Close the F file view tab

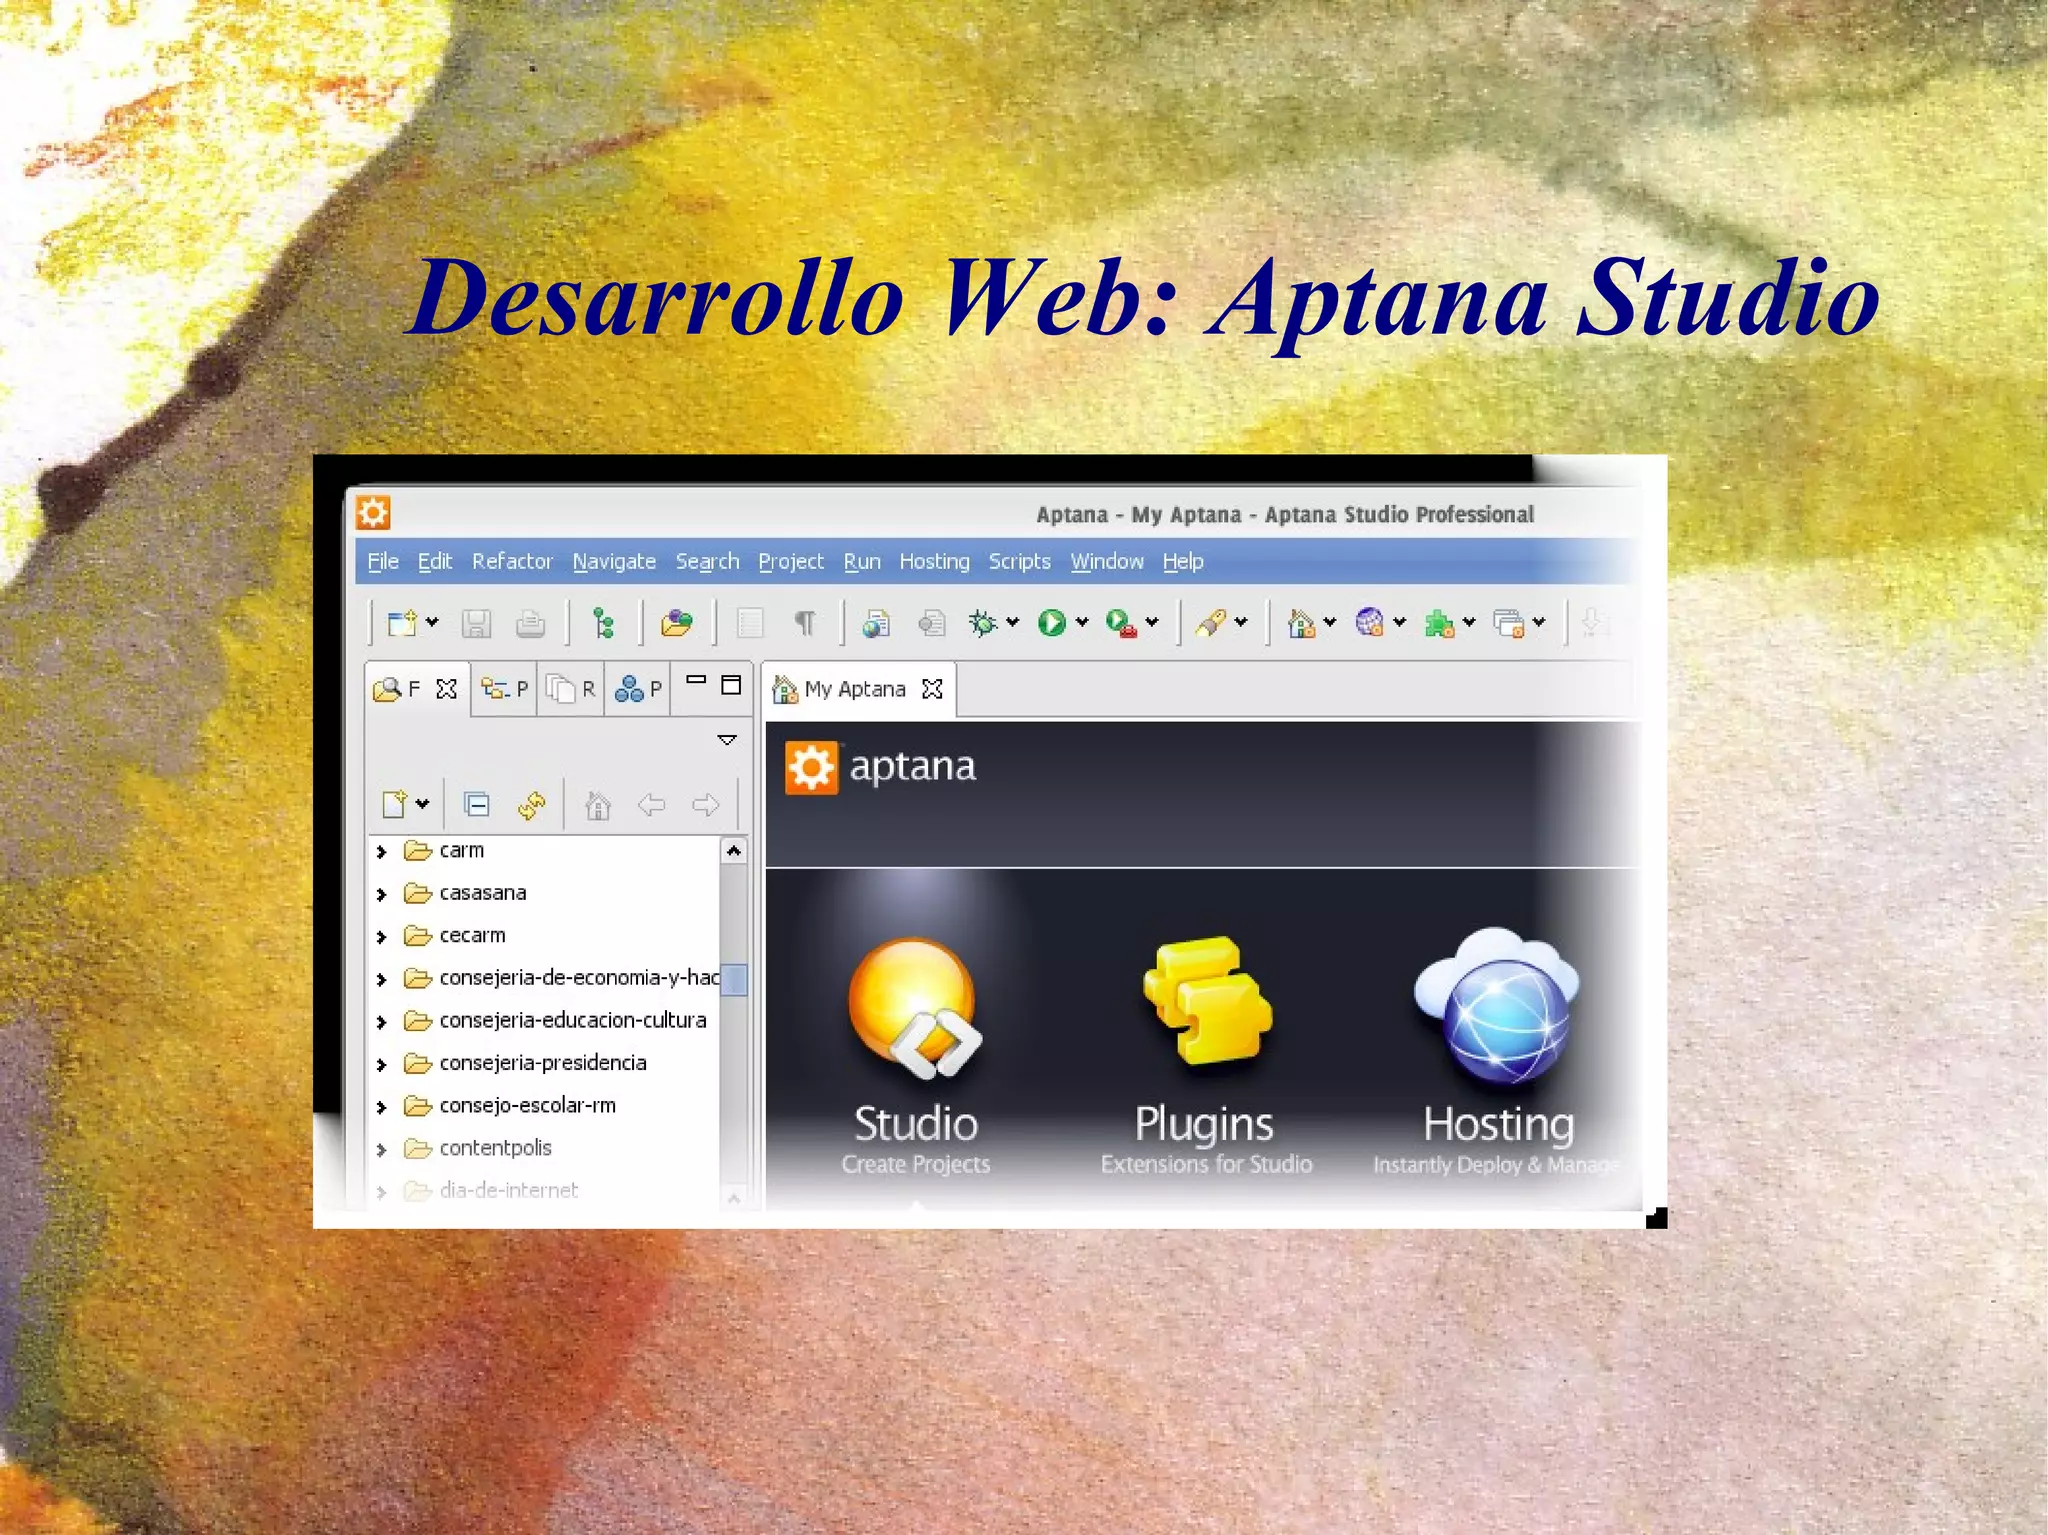point(447,689)
